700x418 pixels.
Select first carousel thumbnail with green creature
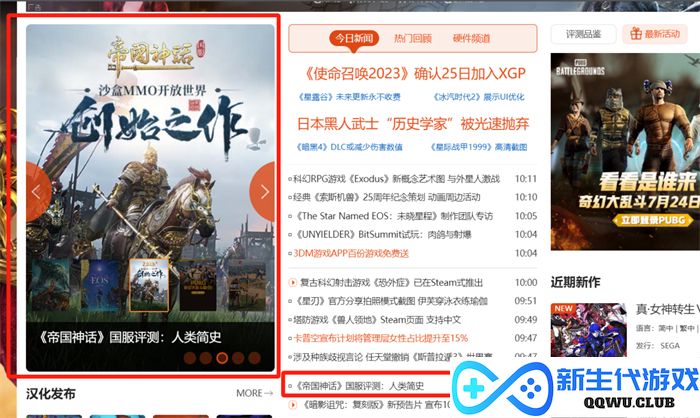click(x=50, y=285)
